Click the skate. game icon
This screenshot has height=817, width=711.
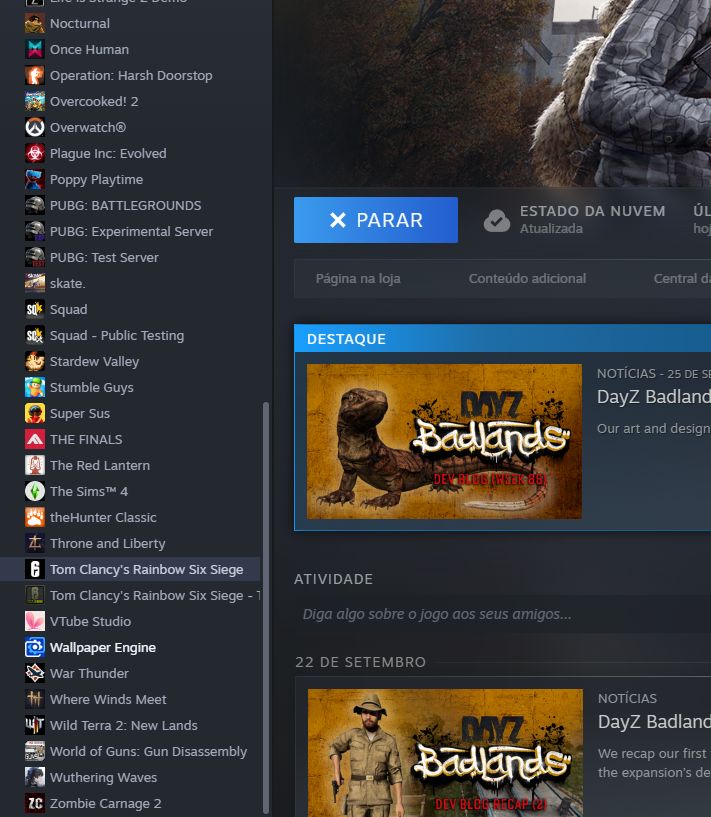point(35,283)
